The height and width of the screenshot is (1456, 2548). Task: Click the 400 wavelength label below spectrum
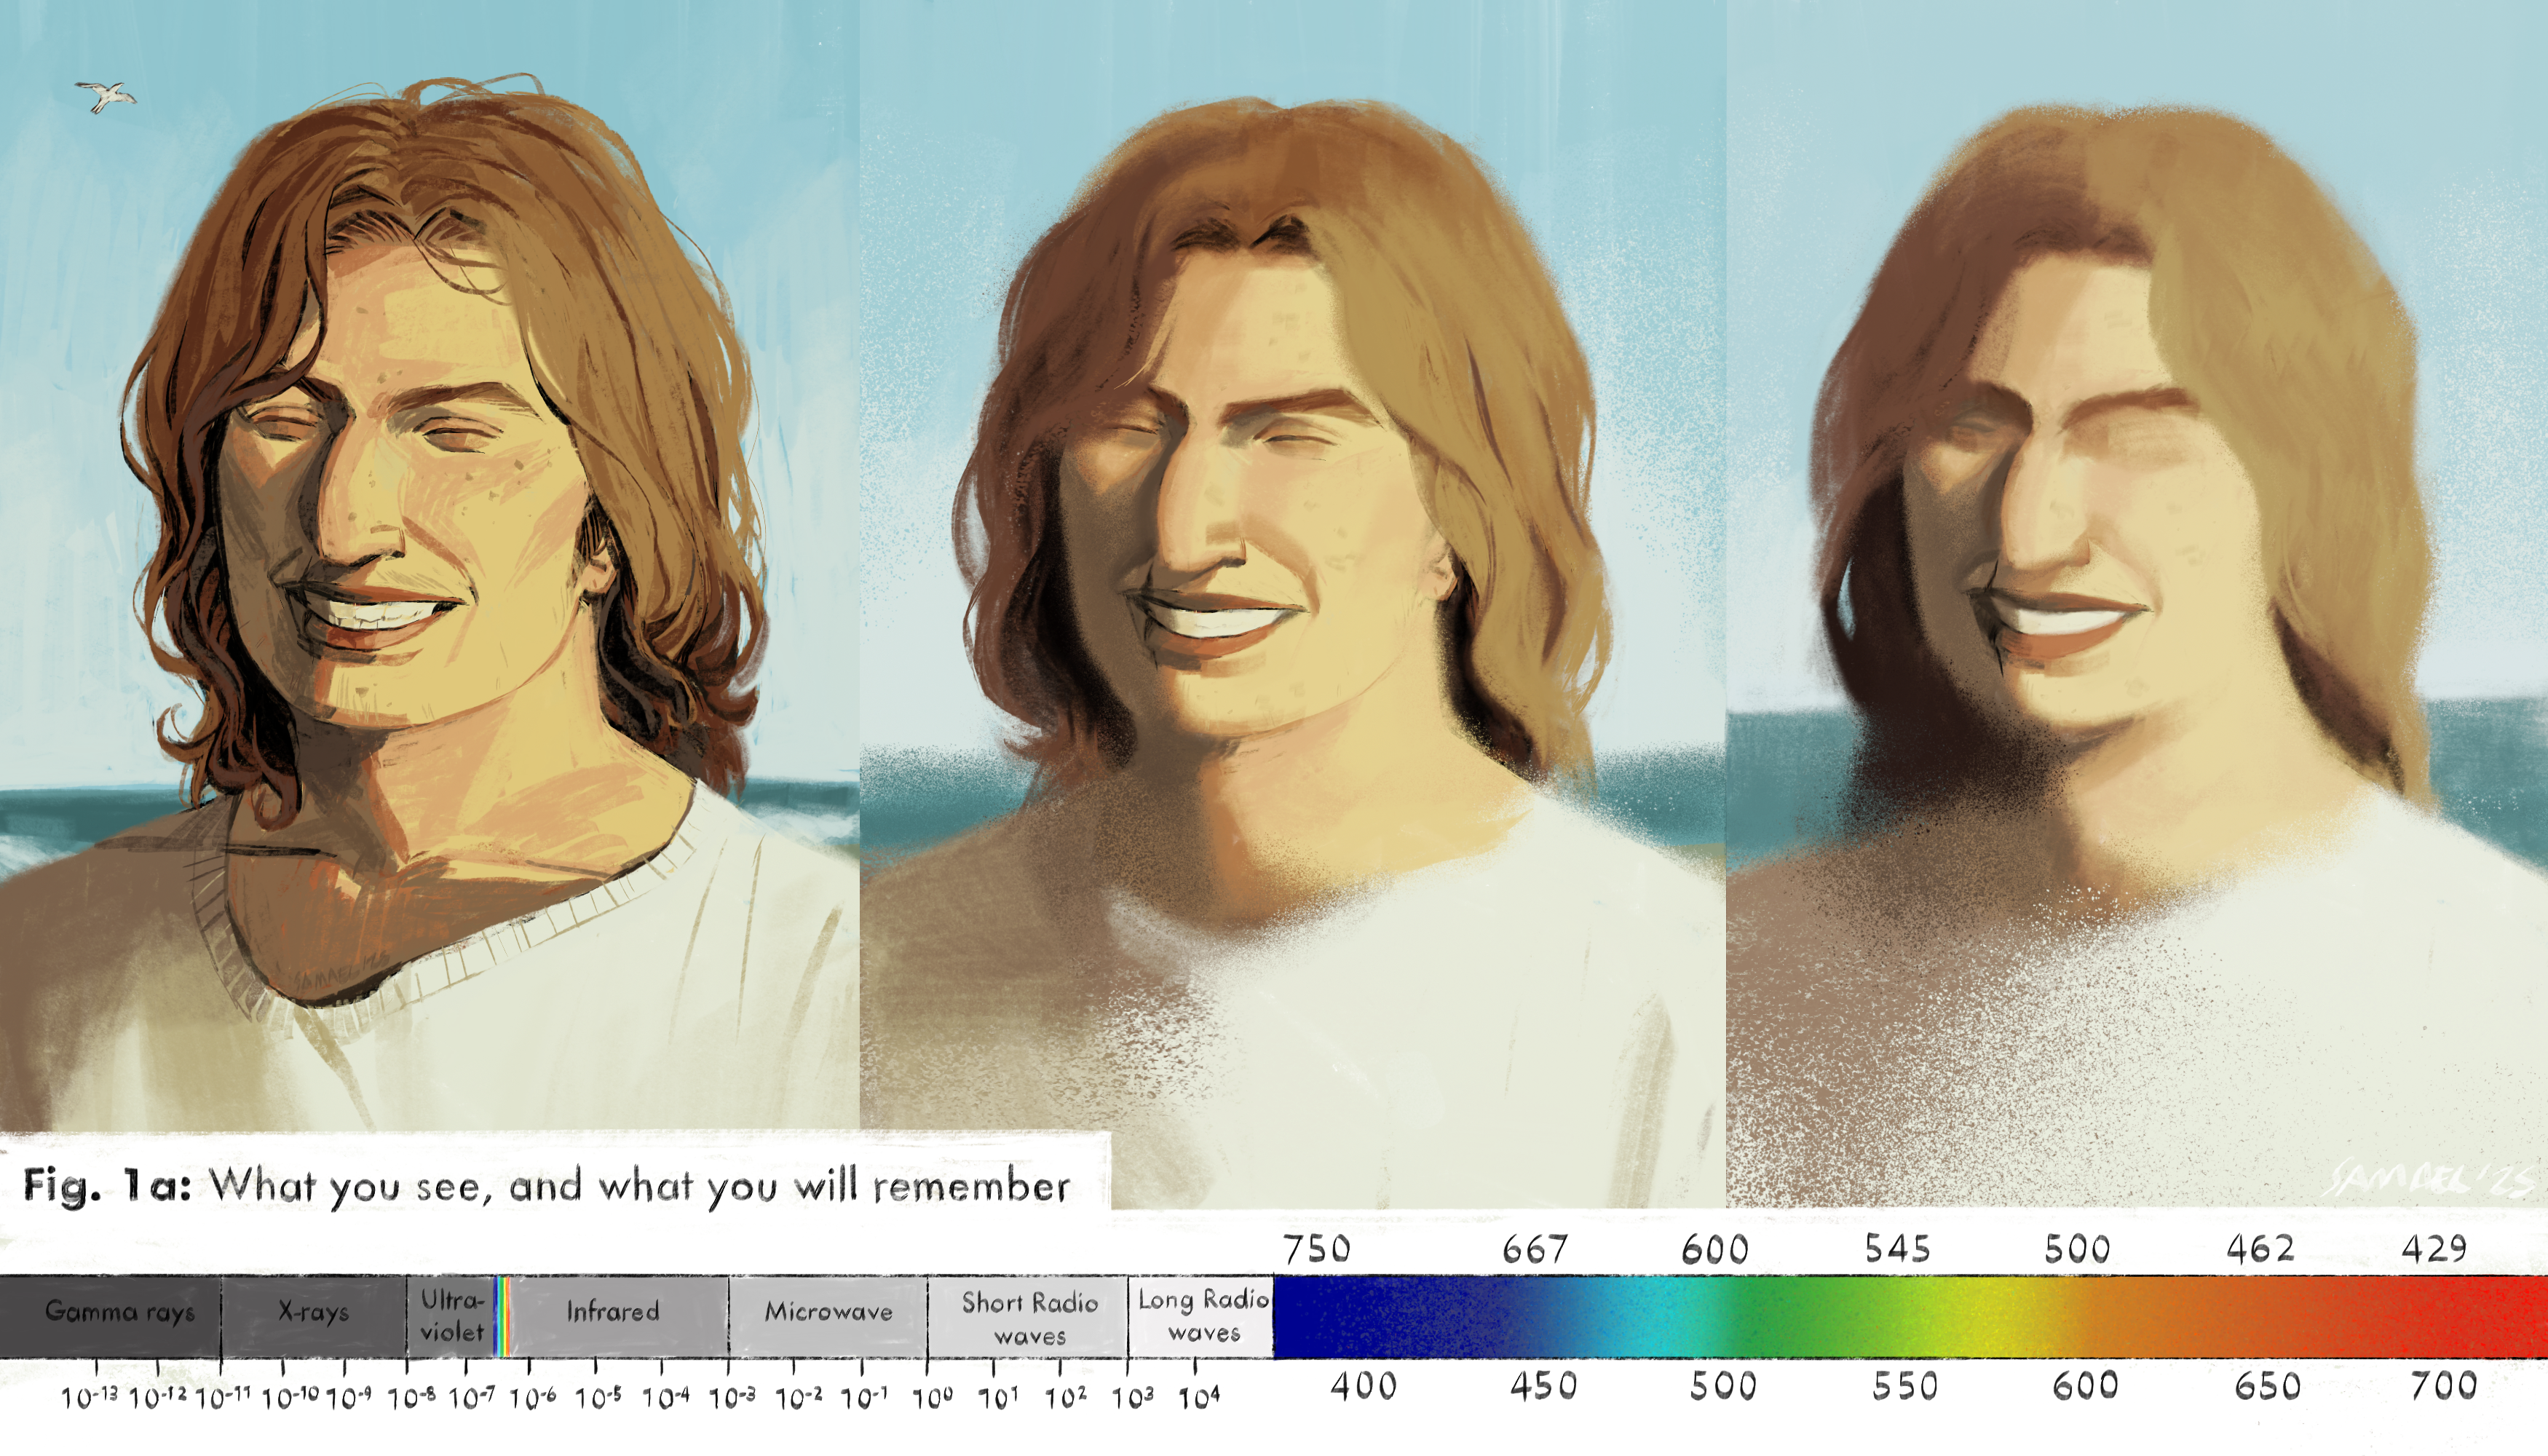coord(1363,1387)
